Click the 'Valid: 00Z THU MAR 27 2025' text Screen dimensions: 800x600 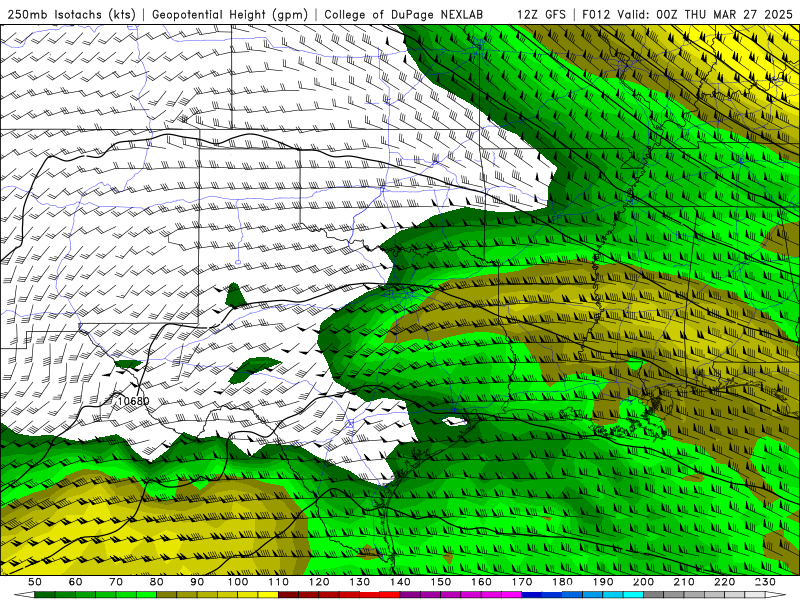(x=705, y=14)
